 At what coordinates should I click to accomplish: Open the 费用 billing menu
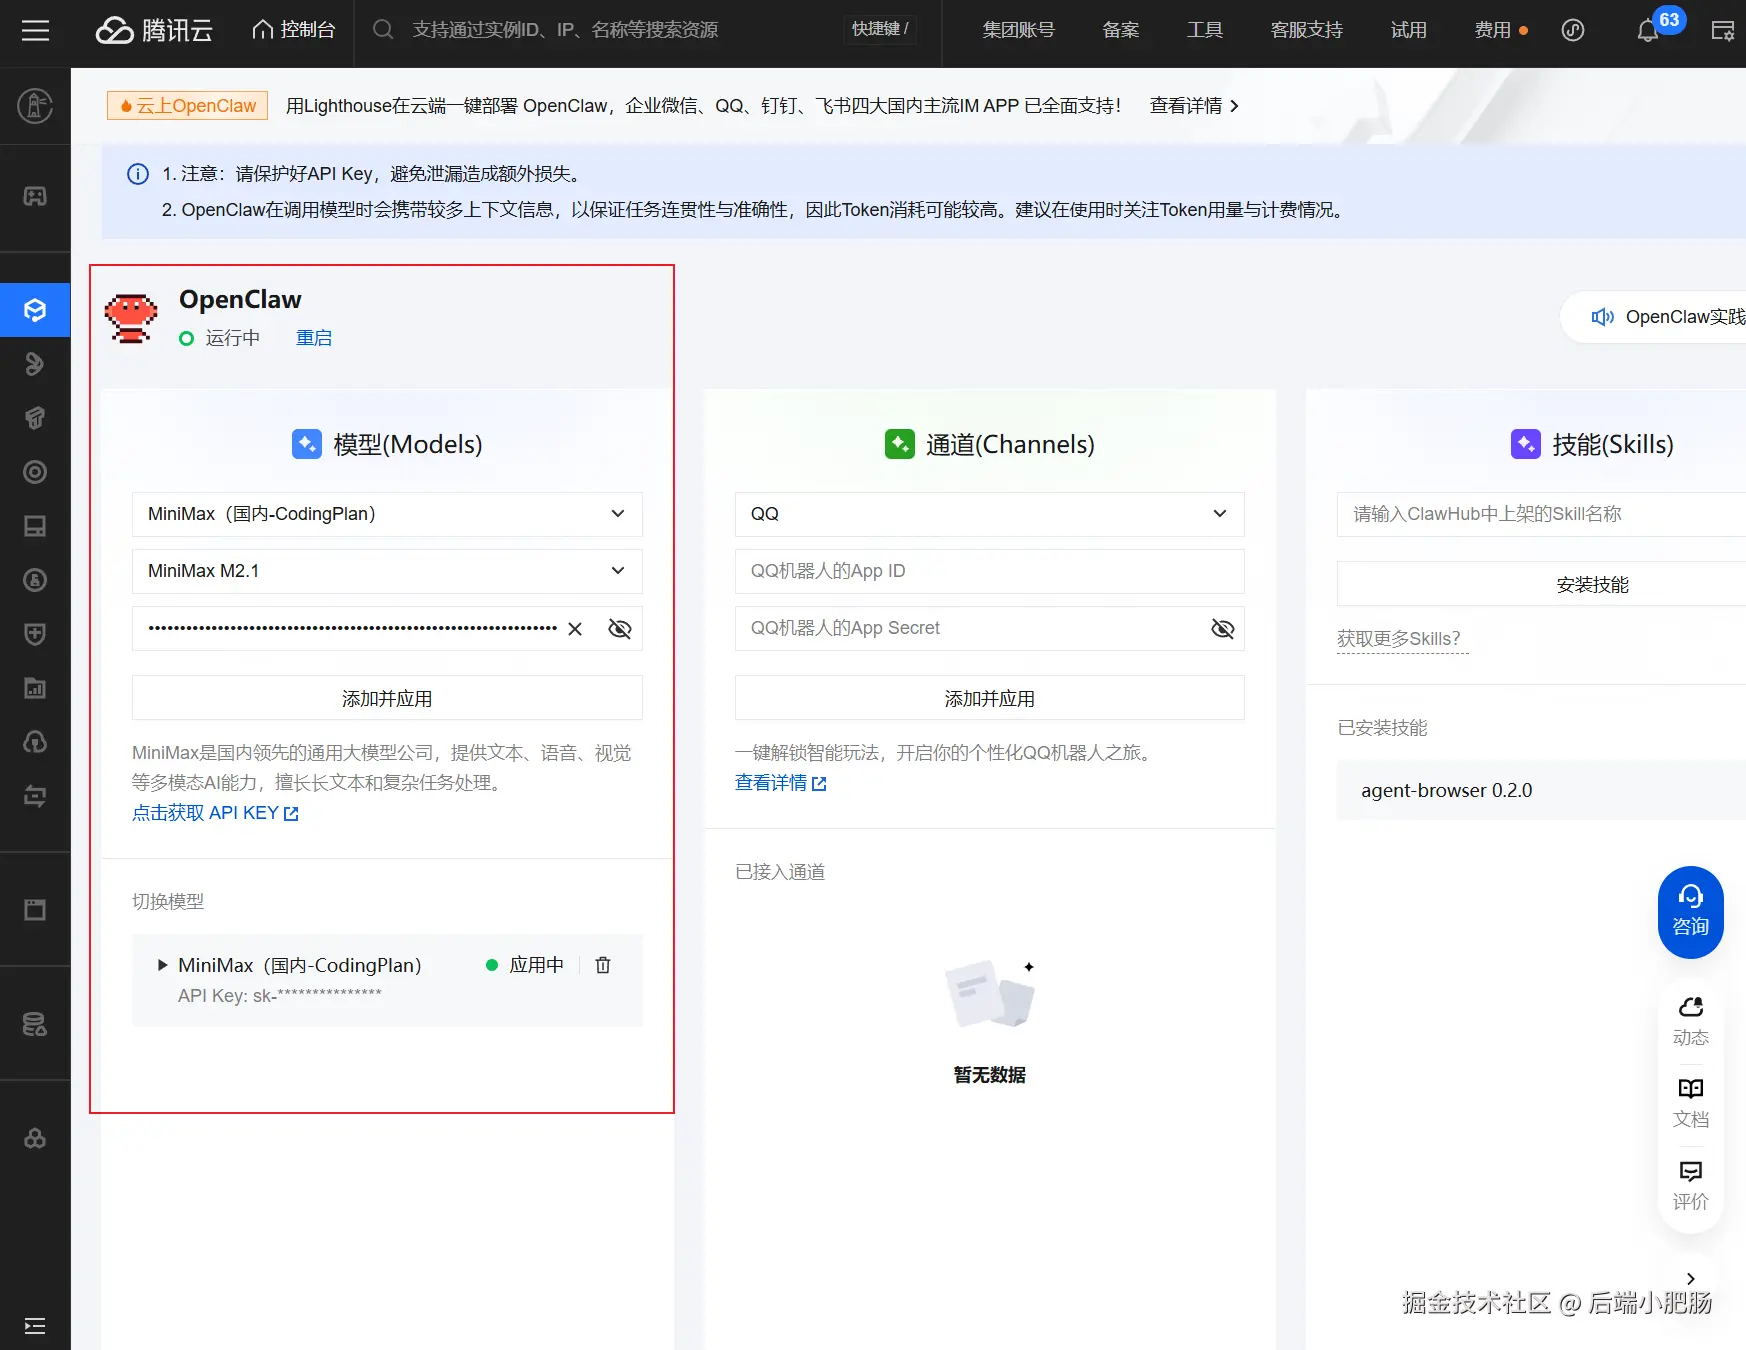pos(1493,30)
